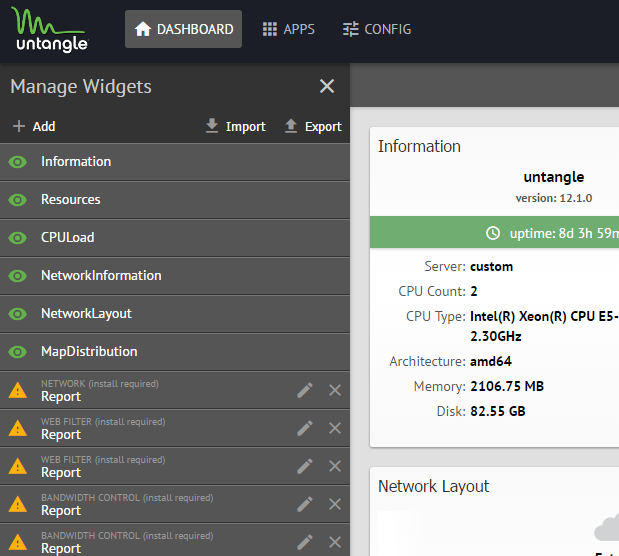Click first Bandwidth Control warning icon

point(18,504)
